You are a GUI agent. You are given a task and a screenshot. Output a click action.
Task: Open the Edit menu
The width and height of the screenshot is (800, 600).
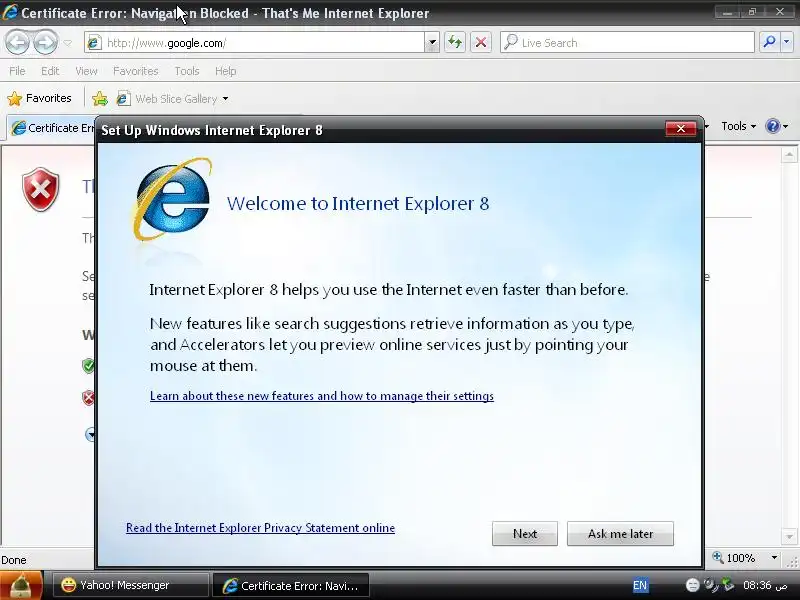click(50, 71)
